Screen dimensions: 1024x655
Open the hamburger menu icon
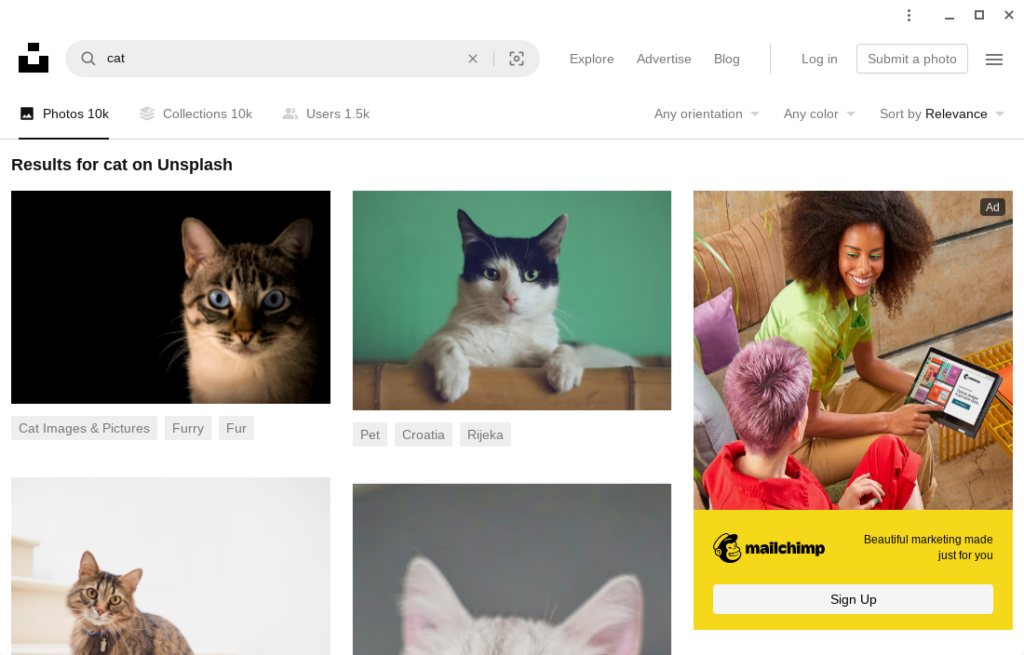tap(994, 59)
